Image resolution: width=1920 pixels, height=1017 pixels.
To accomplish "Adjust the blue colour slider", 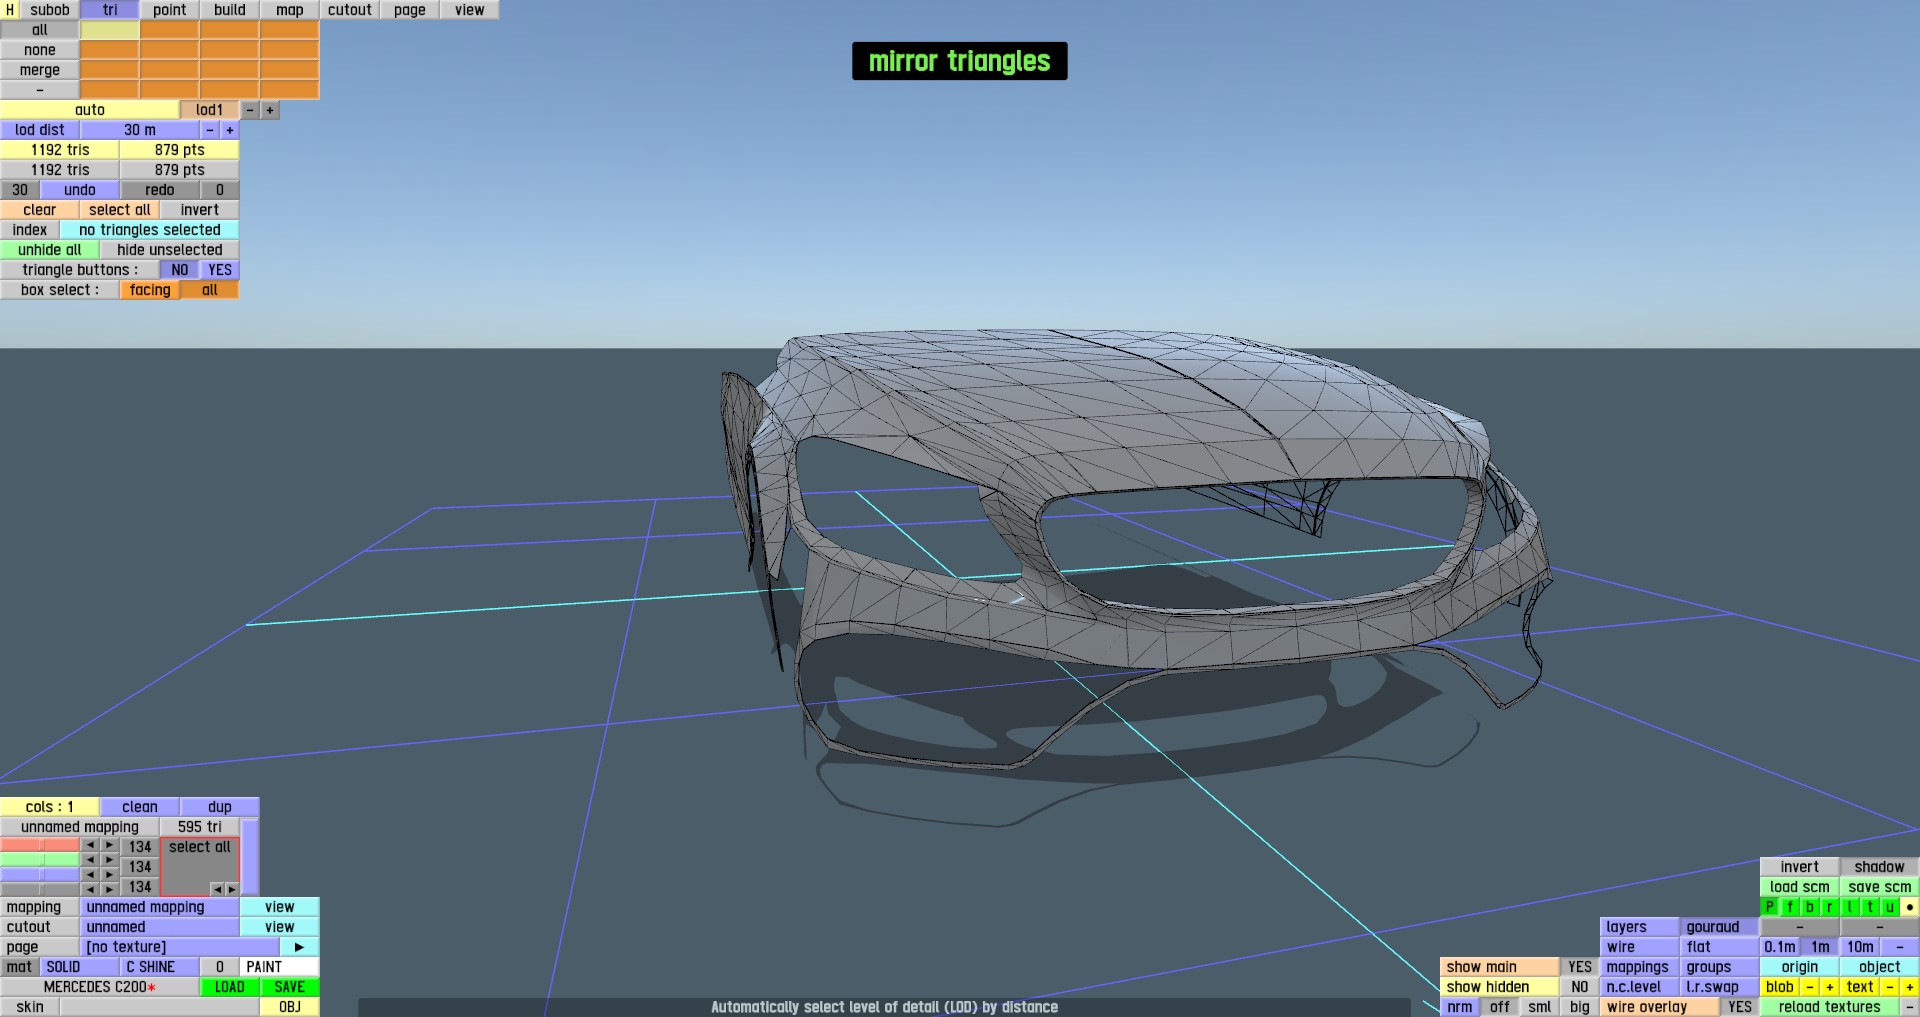I will 40,875.
